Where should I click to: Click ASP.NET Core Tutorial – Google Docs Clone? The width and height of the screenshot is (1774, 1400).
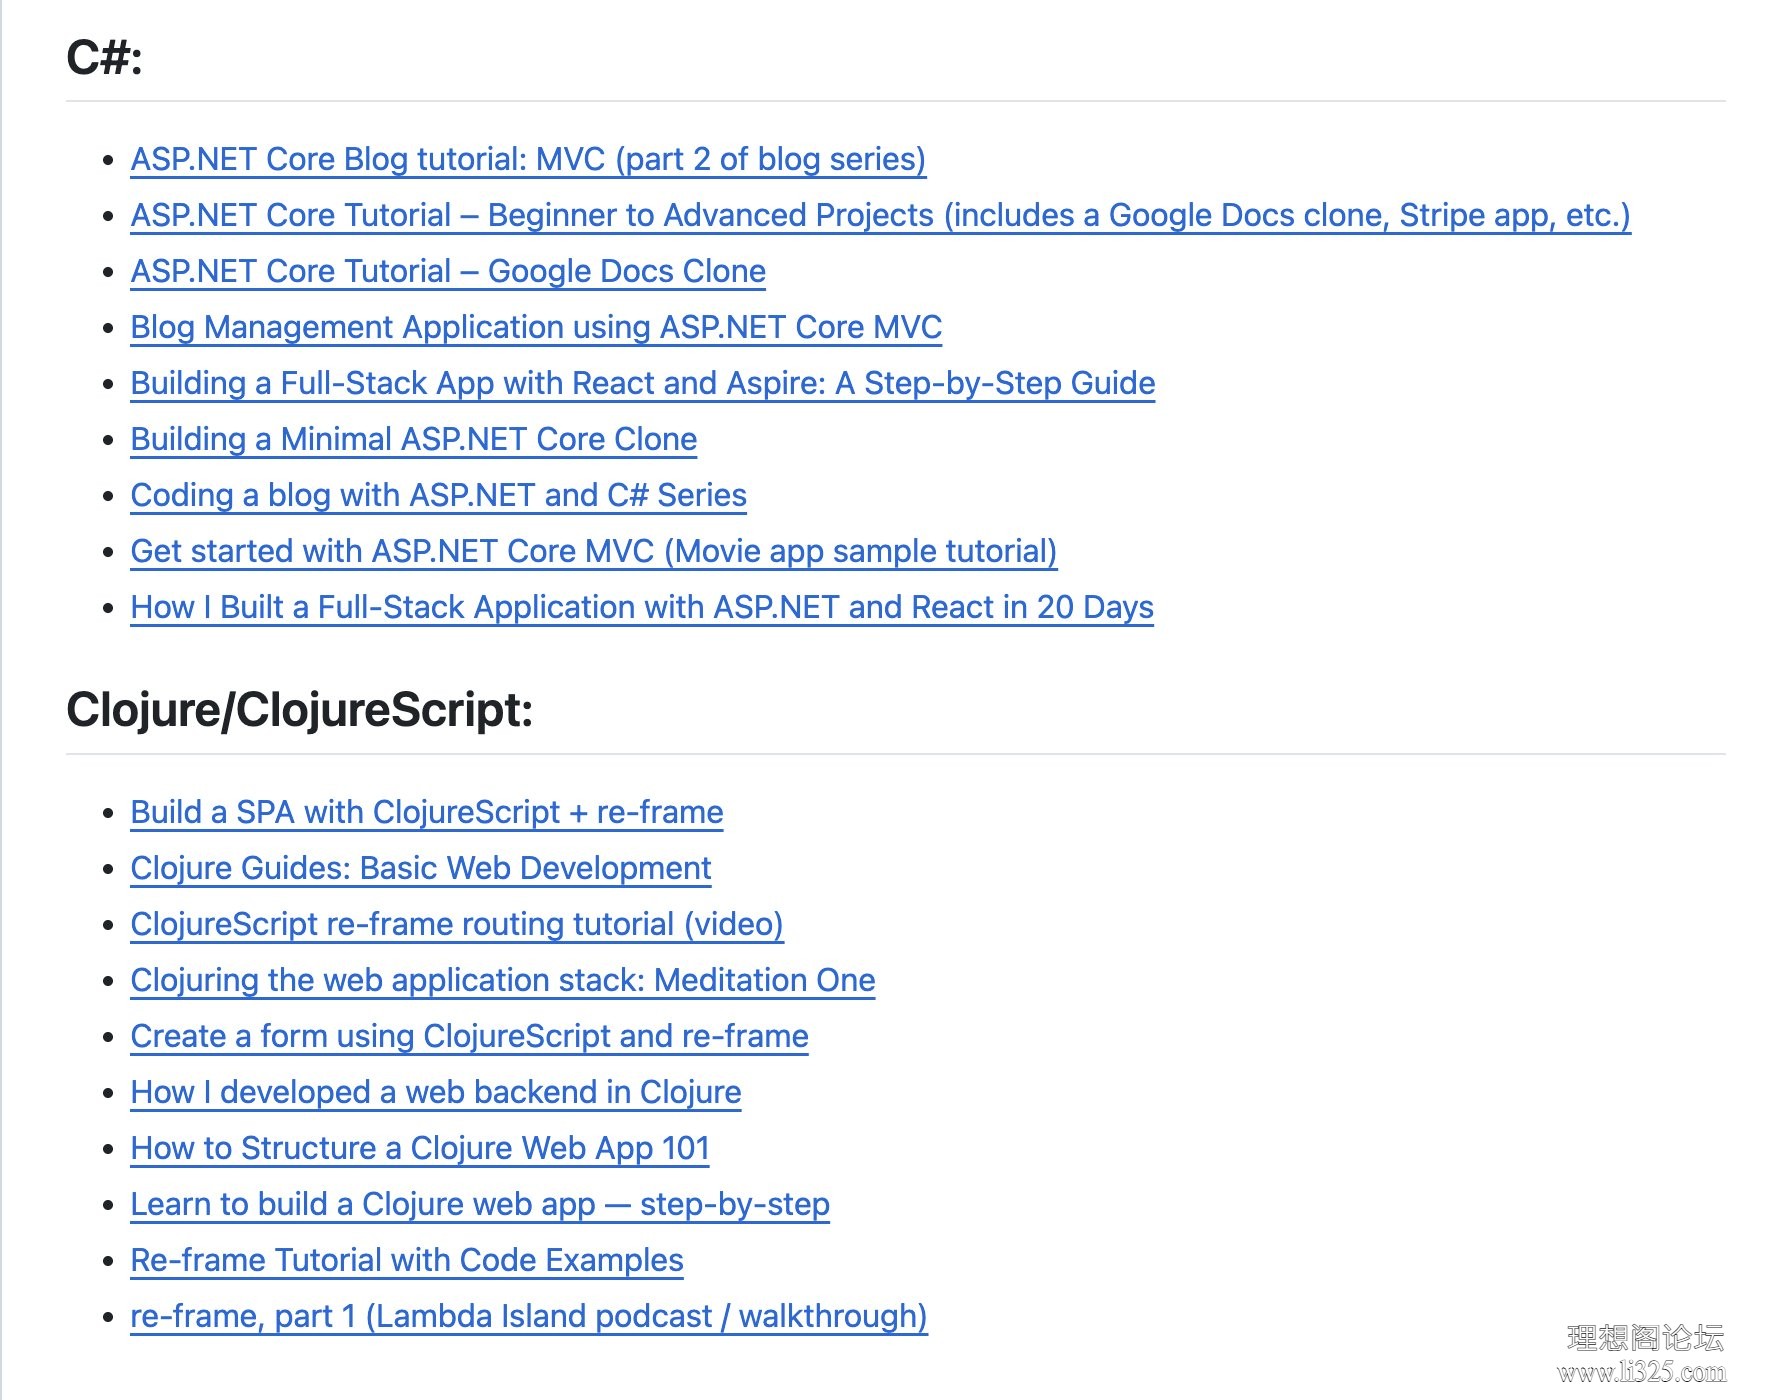(448, 271)
